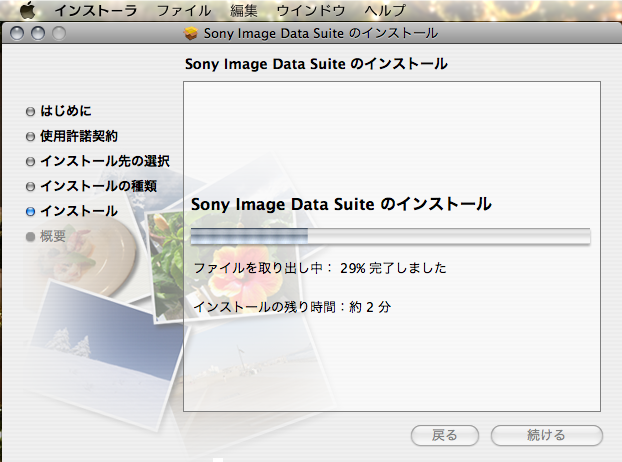Open the 編集 menu

(244, 11)
